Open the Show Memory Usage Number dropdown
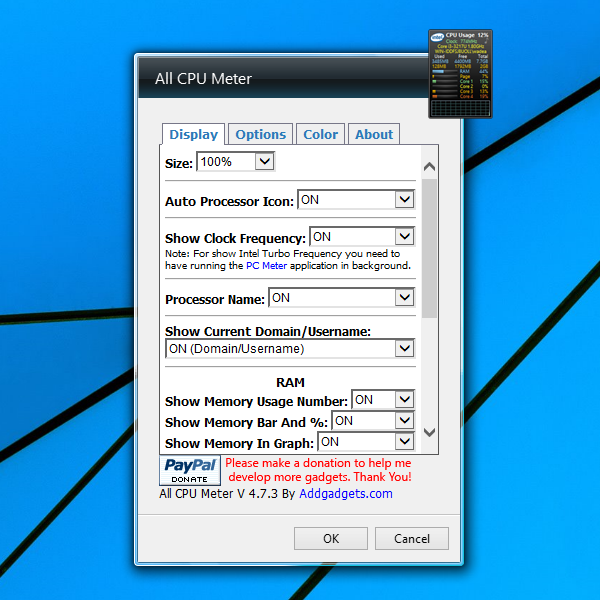 pos(383,399)
